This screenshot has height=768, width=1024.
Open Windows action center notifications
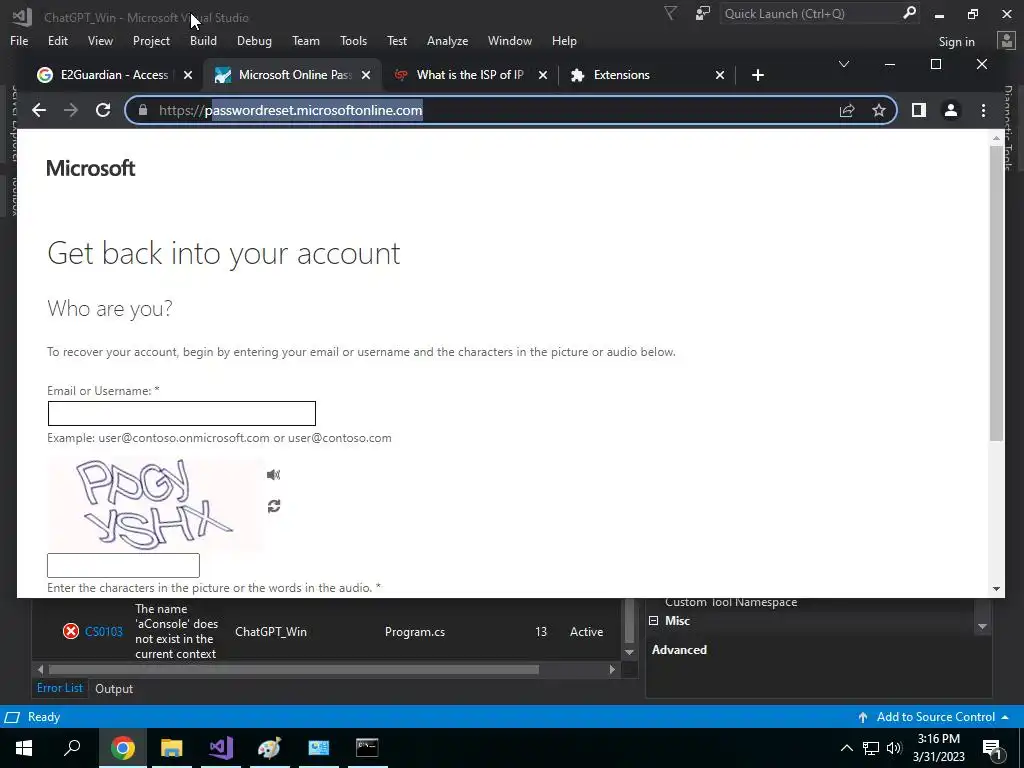pos(993,748)
